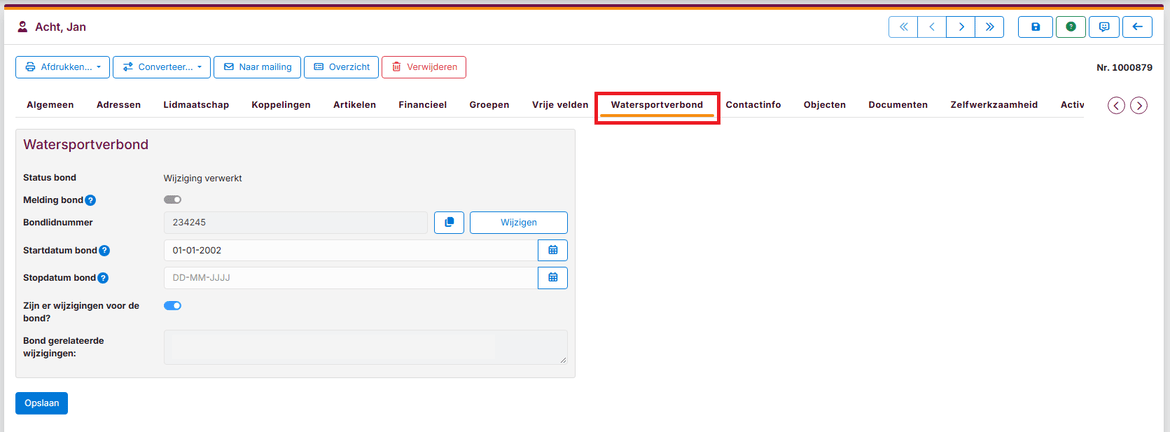Show help for Melding bond

(90, 200)
